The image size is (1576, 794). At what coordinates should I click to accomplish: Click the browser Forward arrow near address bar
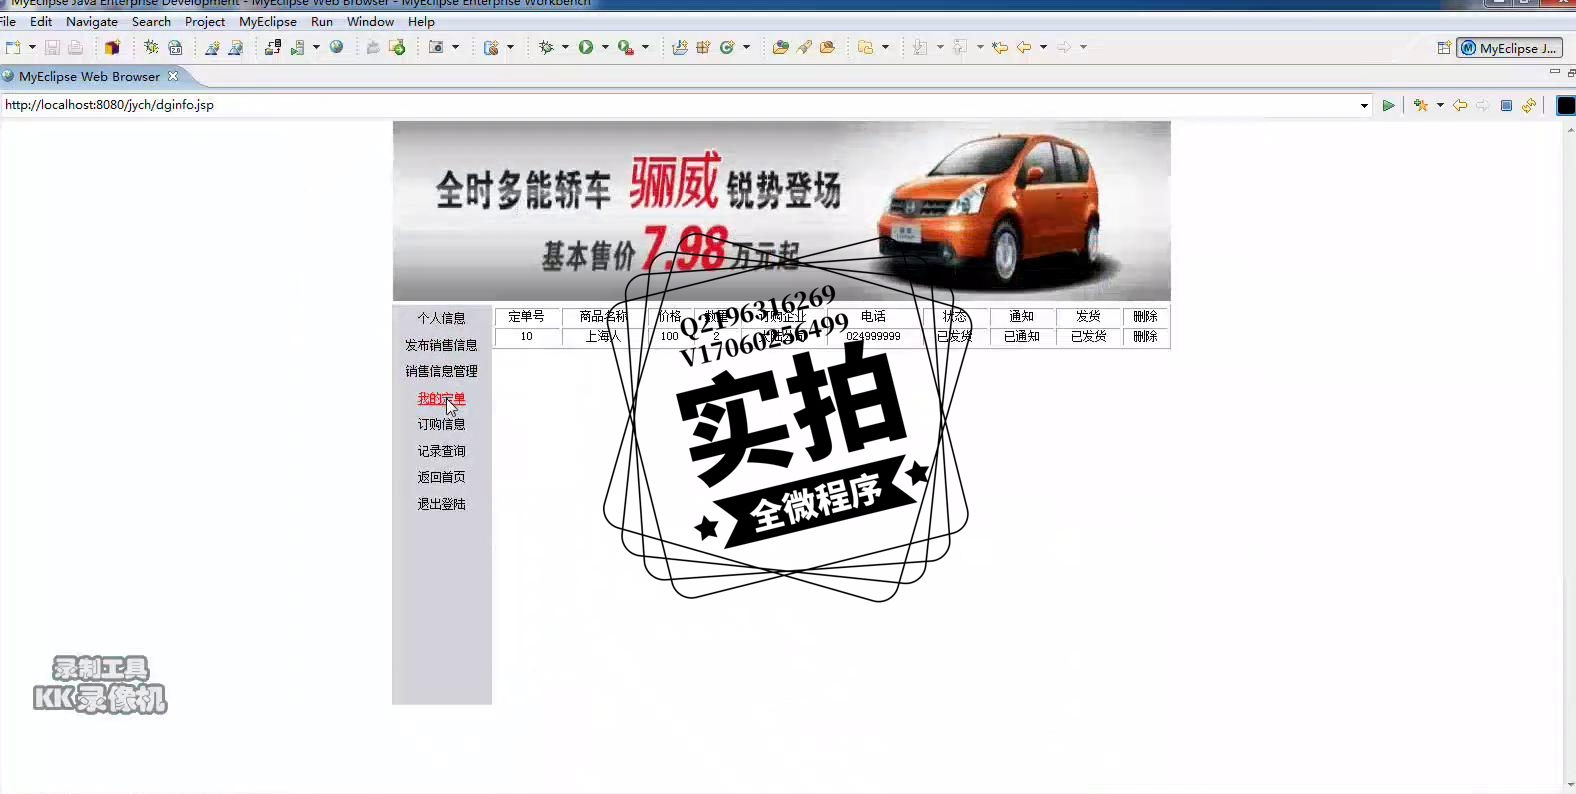pos(1482,105)
